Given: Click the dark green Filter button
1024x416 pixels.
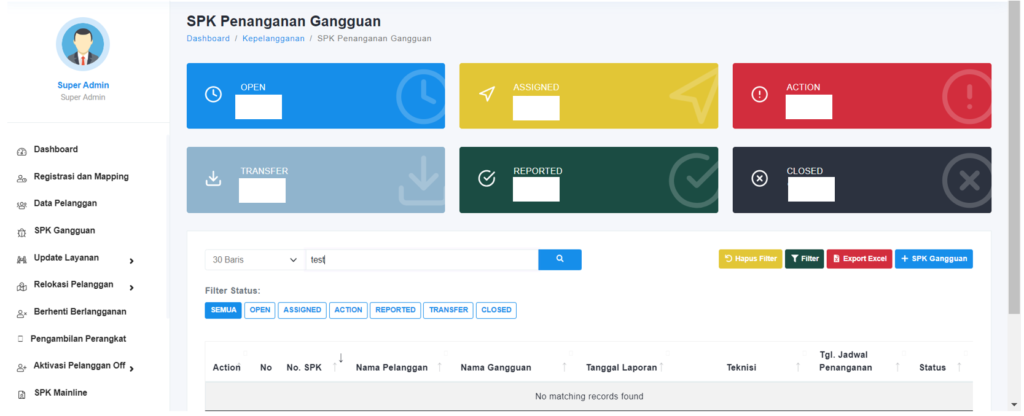Looking at the screenshot, I should [804, 259].
